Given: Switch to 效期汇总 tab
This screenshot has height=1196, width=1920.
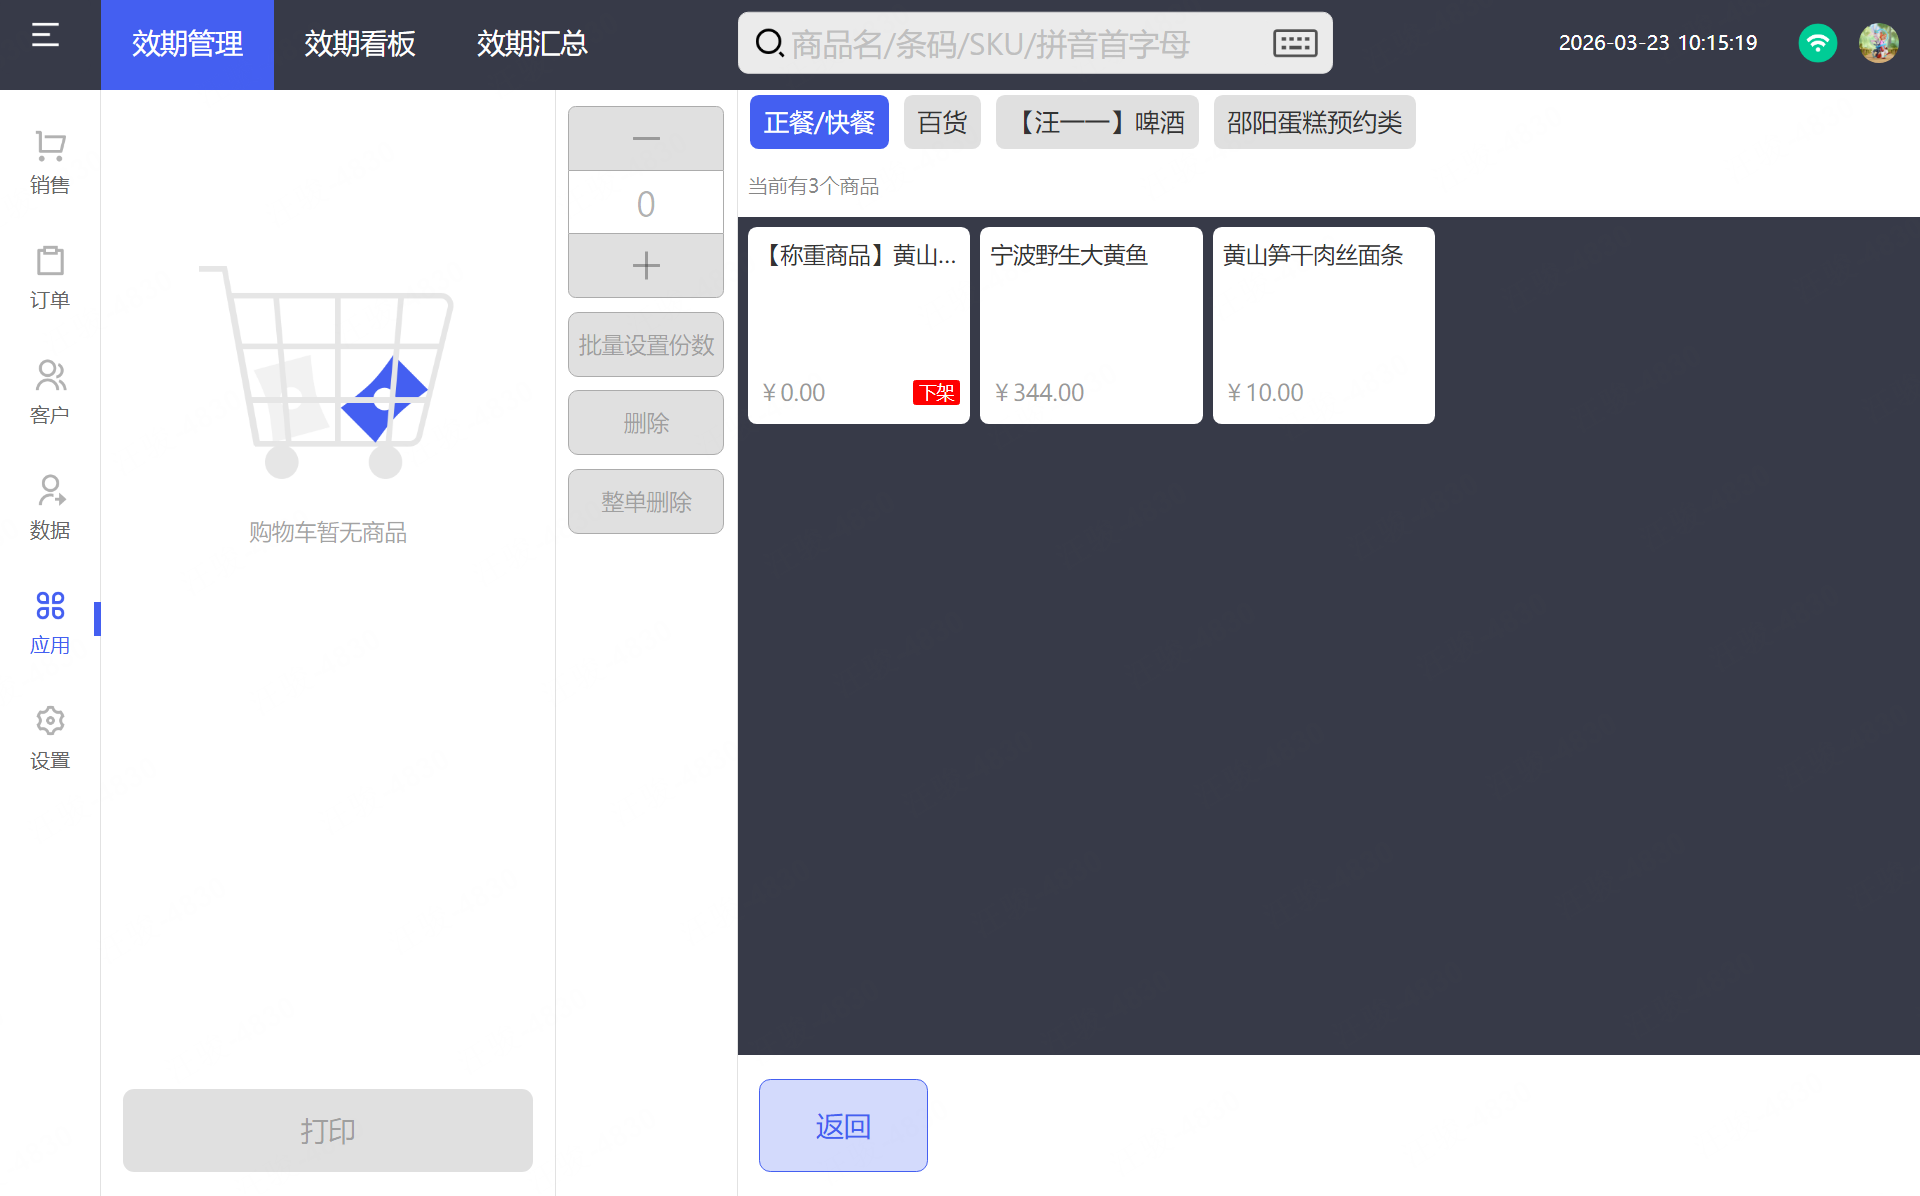Looking at the screenshot, I should pyautogui.click(x=532, y=44).
